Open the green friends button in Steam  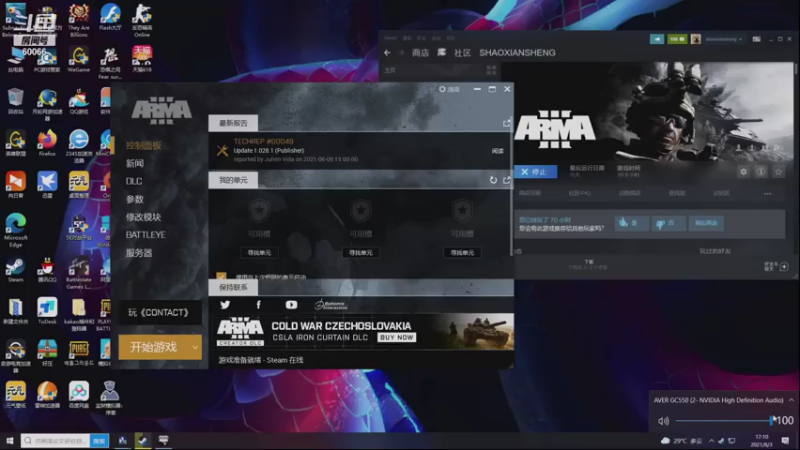pos(677,39)
